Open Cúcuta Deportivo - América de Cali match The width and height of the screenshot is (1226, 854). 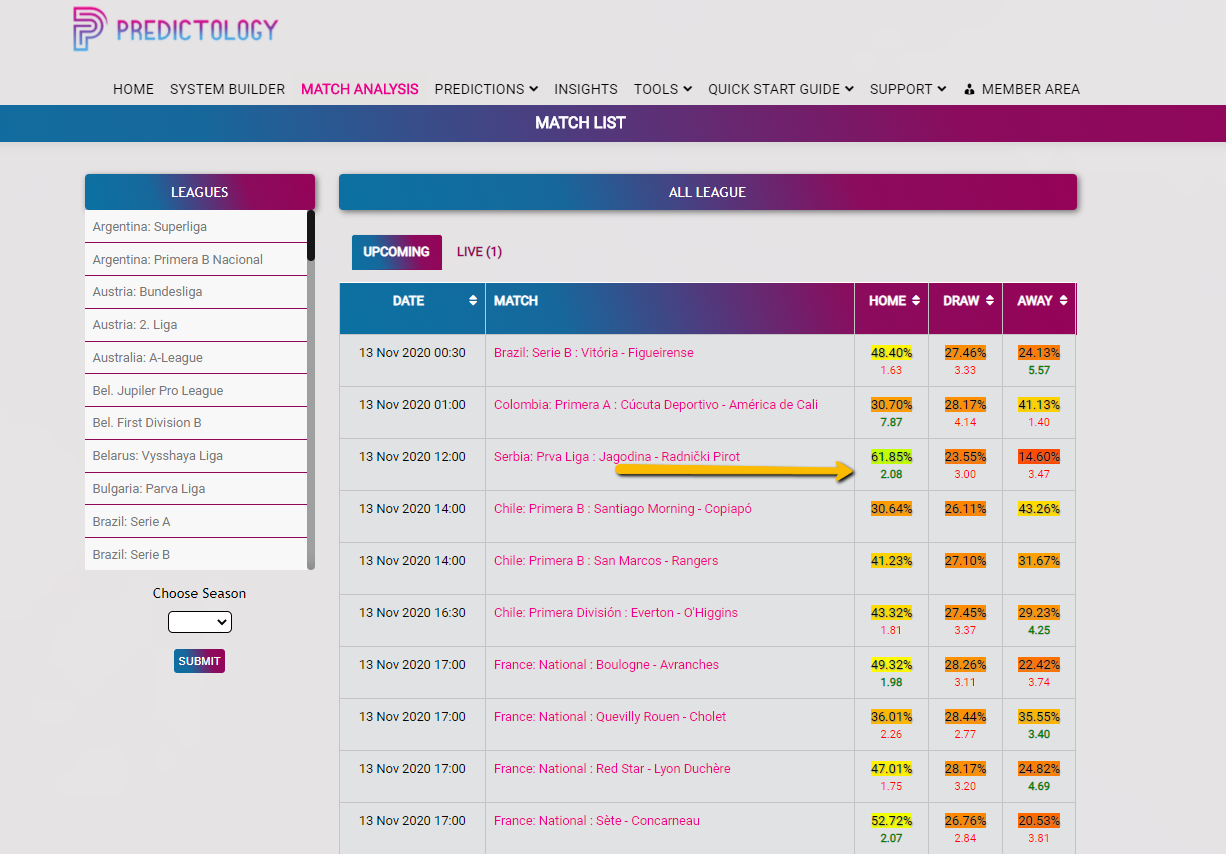tap(656, 405)
